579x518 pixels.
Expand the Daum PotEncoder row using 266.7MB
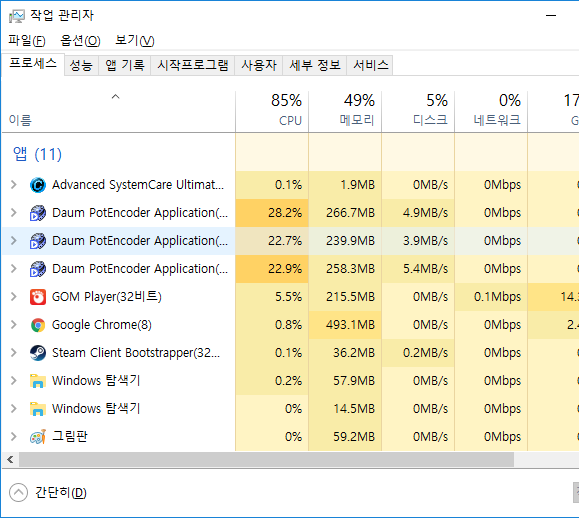point(14,213)
